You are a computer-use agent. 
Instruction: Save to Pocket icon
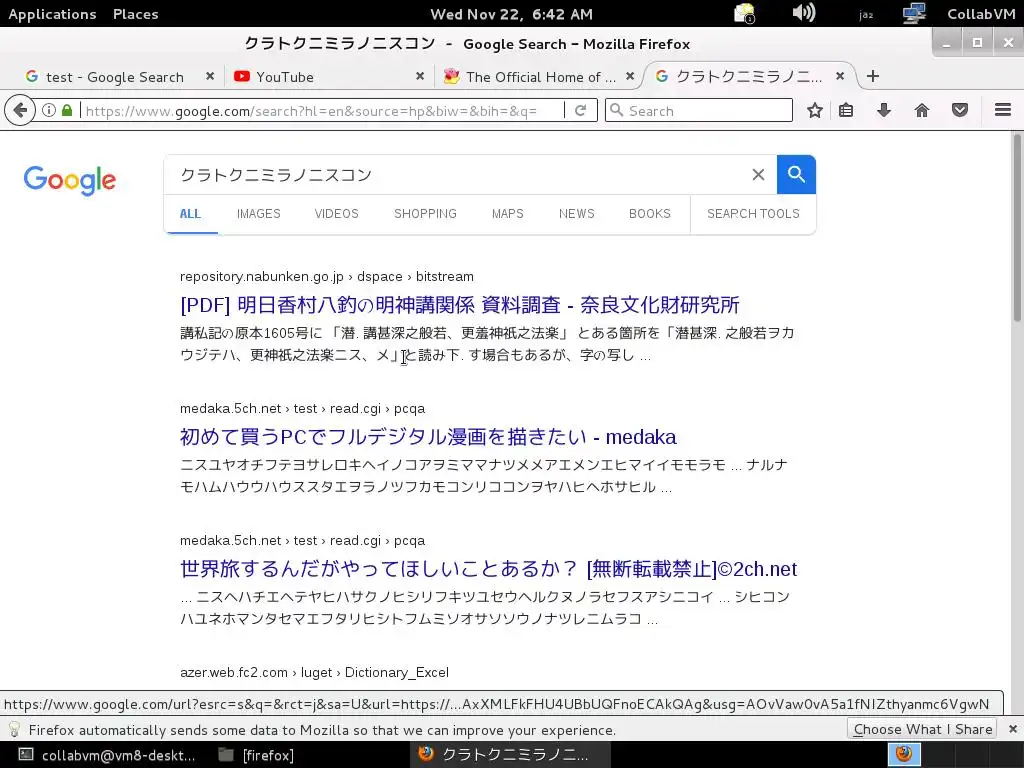pyautogui.click(x=959, y=110)
